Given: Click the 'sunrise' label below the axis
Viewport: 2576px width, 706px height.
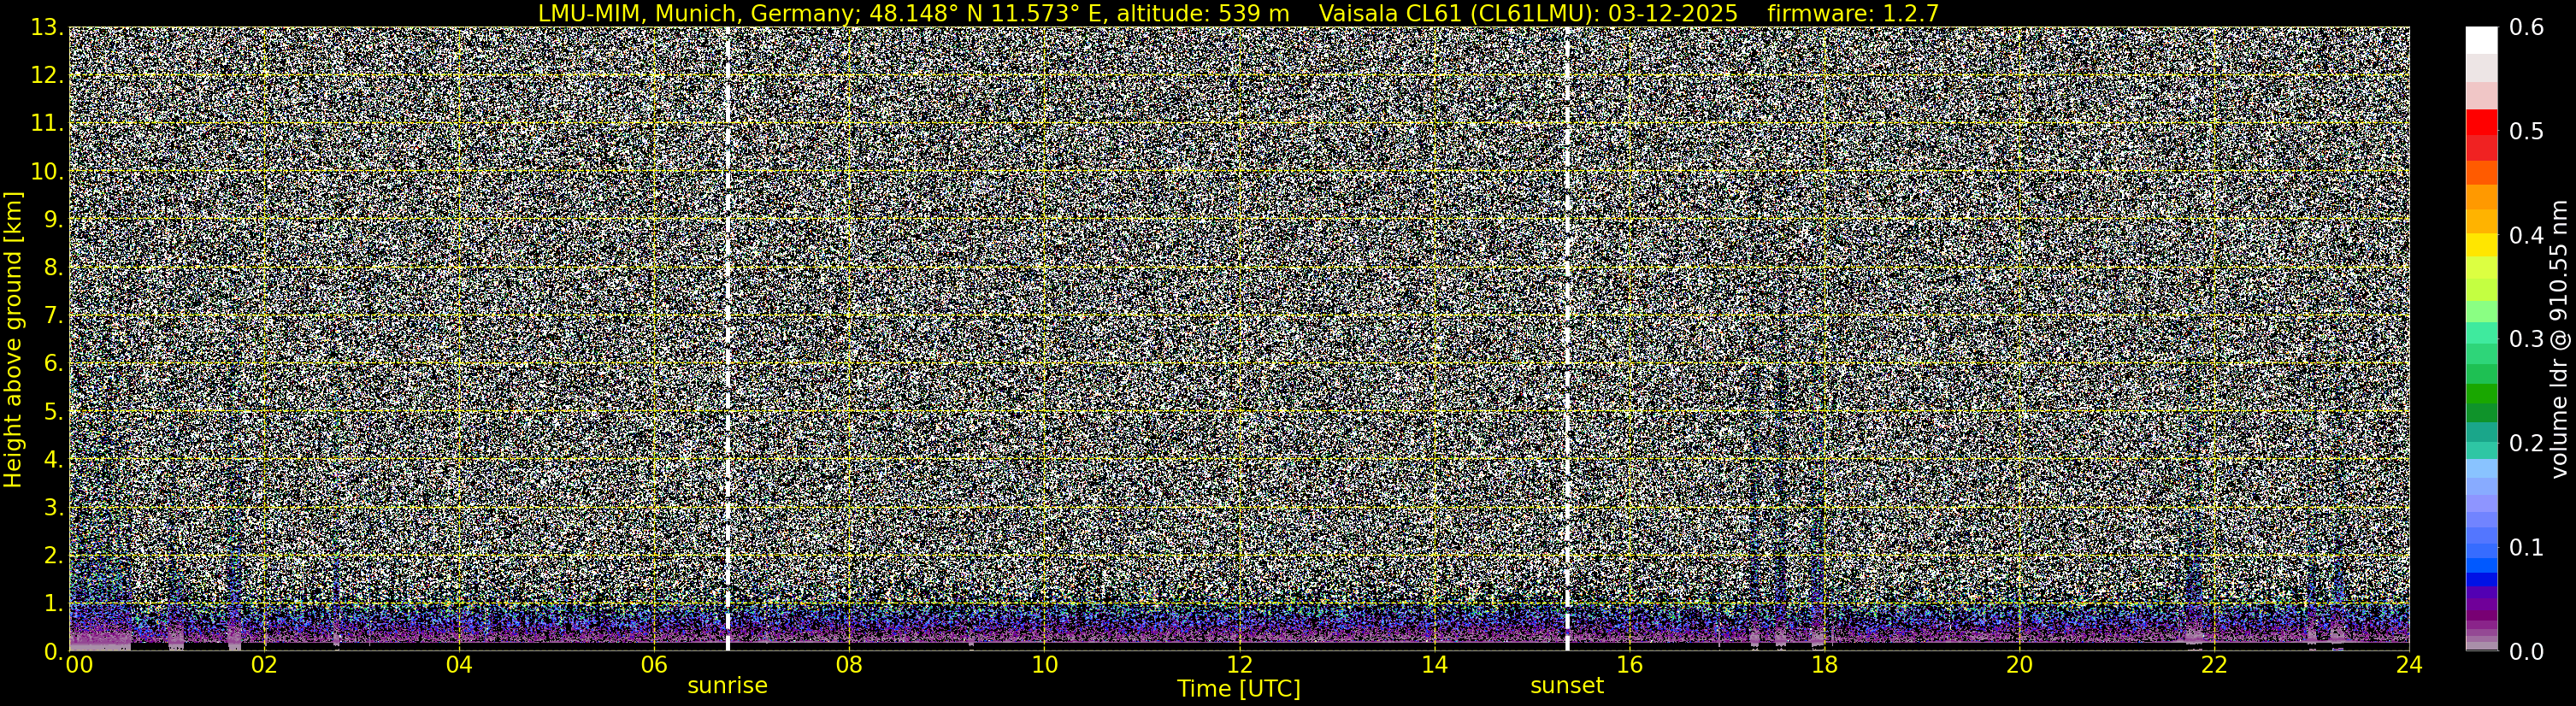Looking at the screenshot, I should 727,685.
